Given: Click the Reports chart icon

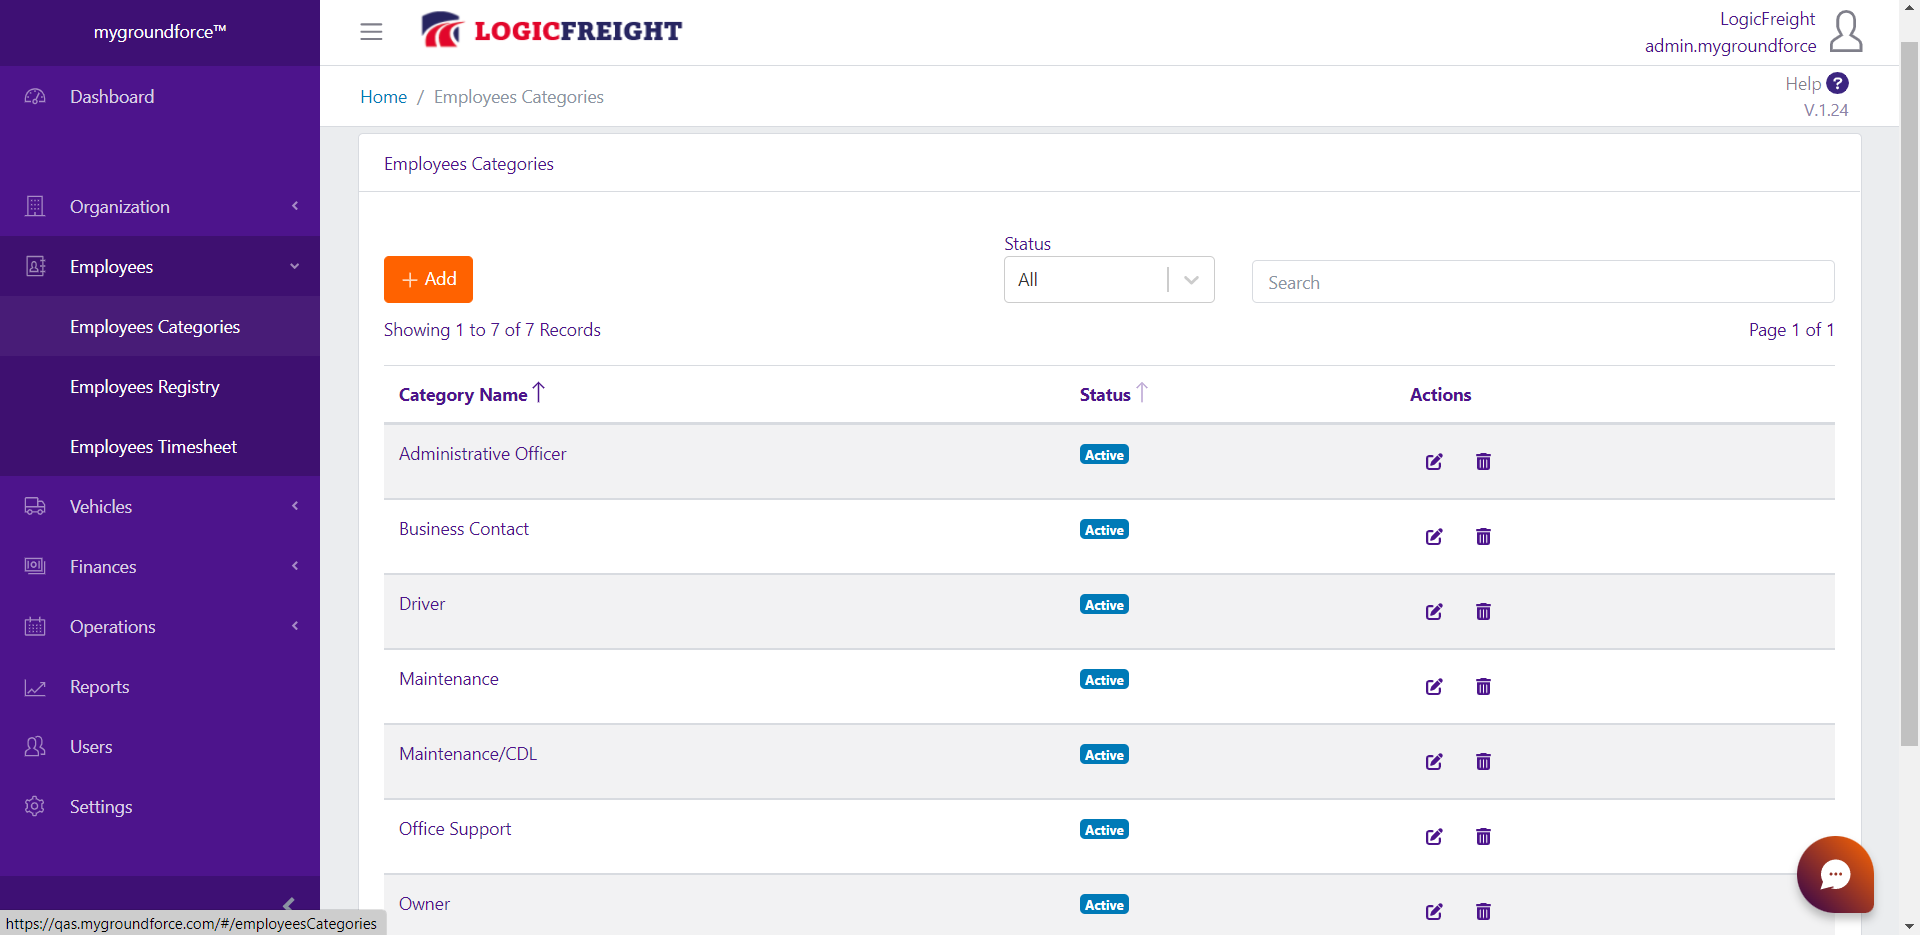Looking at the screenshot, I should point(35,687).
